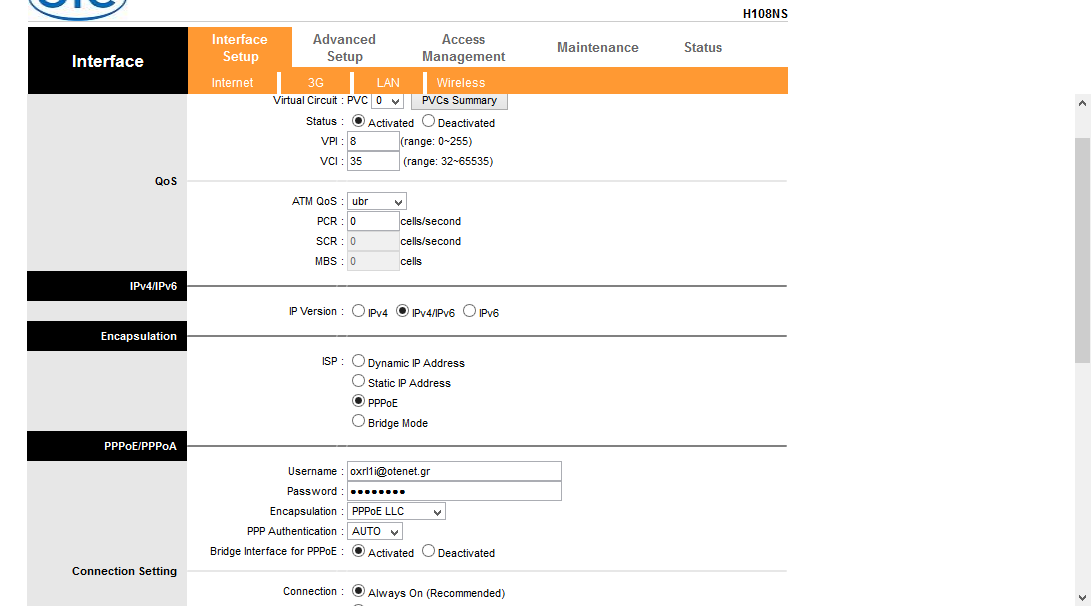The height and width of the screenshot is (606, 1091).
Task: Open the Encapsulation PPPoE LLC dropdown
Action: [396, 511]
